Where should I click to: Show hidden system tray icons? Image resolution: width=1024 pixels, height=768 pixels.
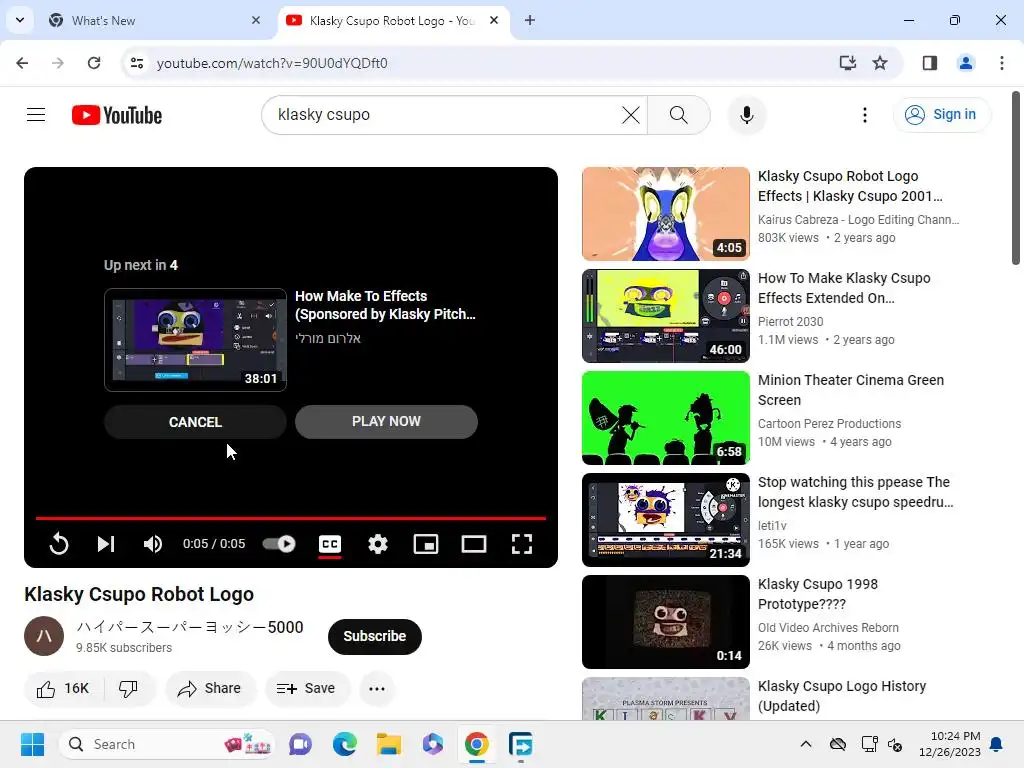[x=806, y=744]
